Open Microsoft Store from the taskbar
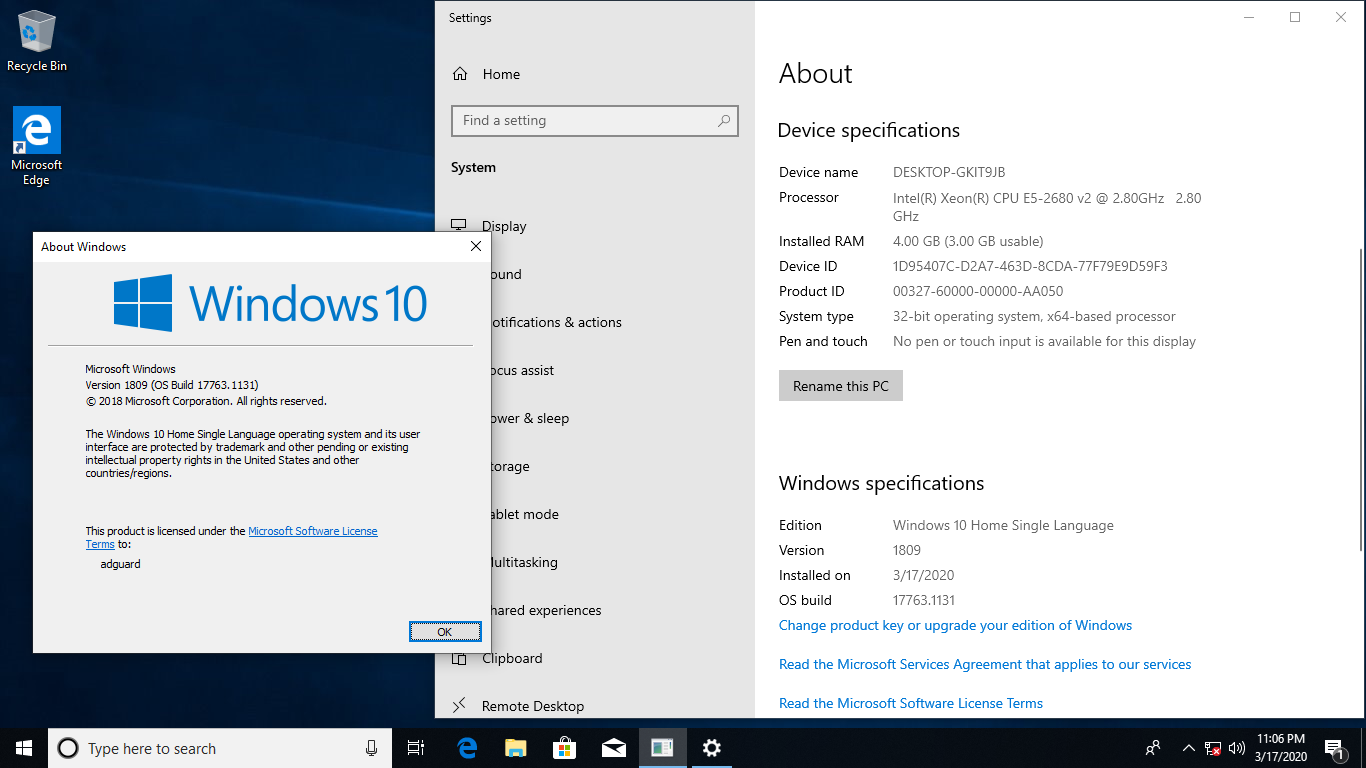1366x768 pixels. [565, 748]
